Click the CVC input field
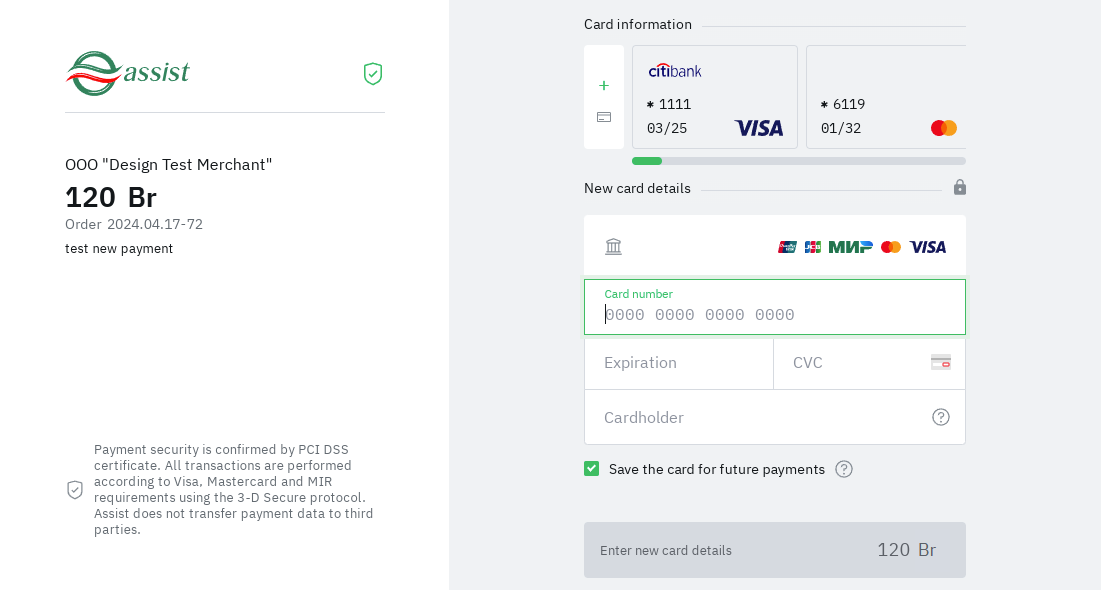 click(855, 363)
